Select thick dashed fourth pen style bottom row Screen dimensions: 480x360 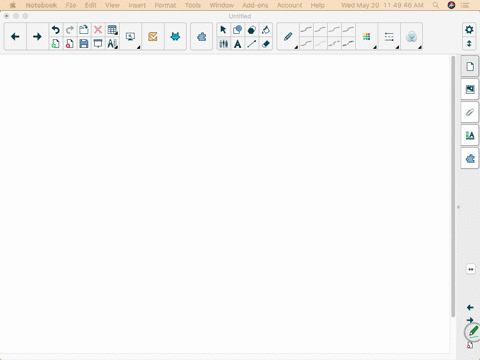pyautogui.click(x=348, y=44)
